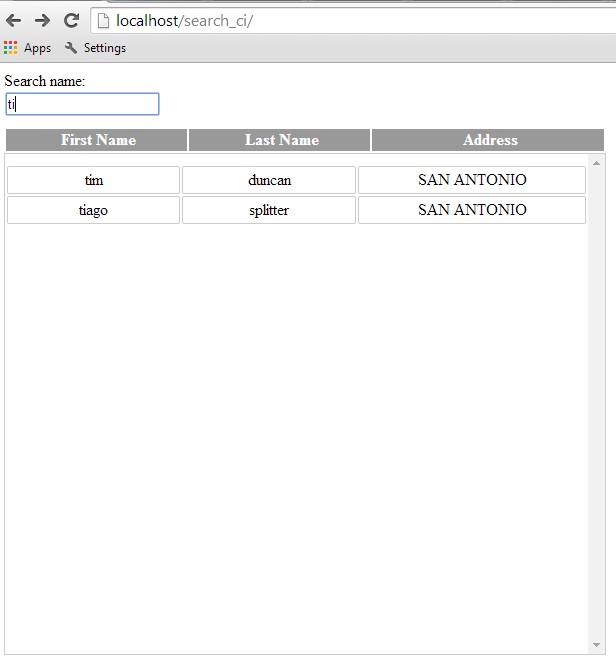Click the page icon in the address bar
Screen dimensions: 616x670
coord(103,21)
